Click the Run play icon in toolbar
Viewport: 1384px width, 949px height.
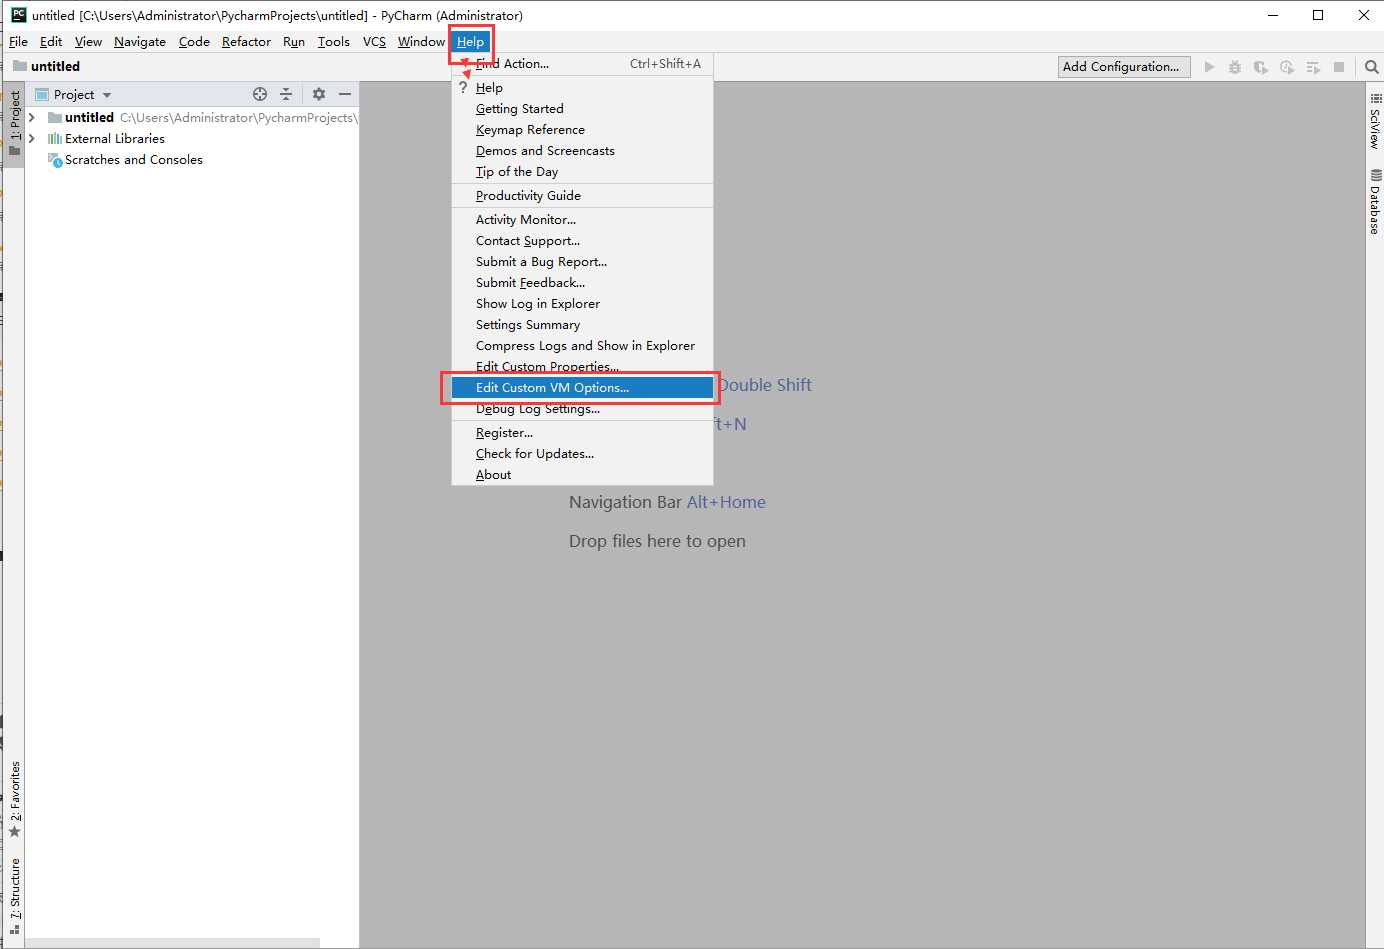(1209, 67)
